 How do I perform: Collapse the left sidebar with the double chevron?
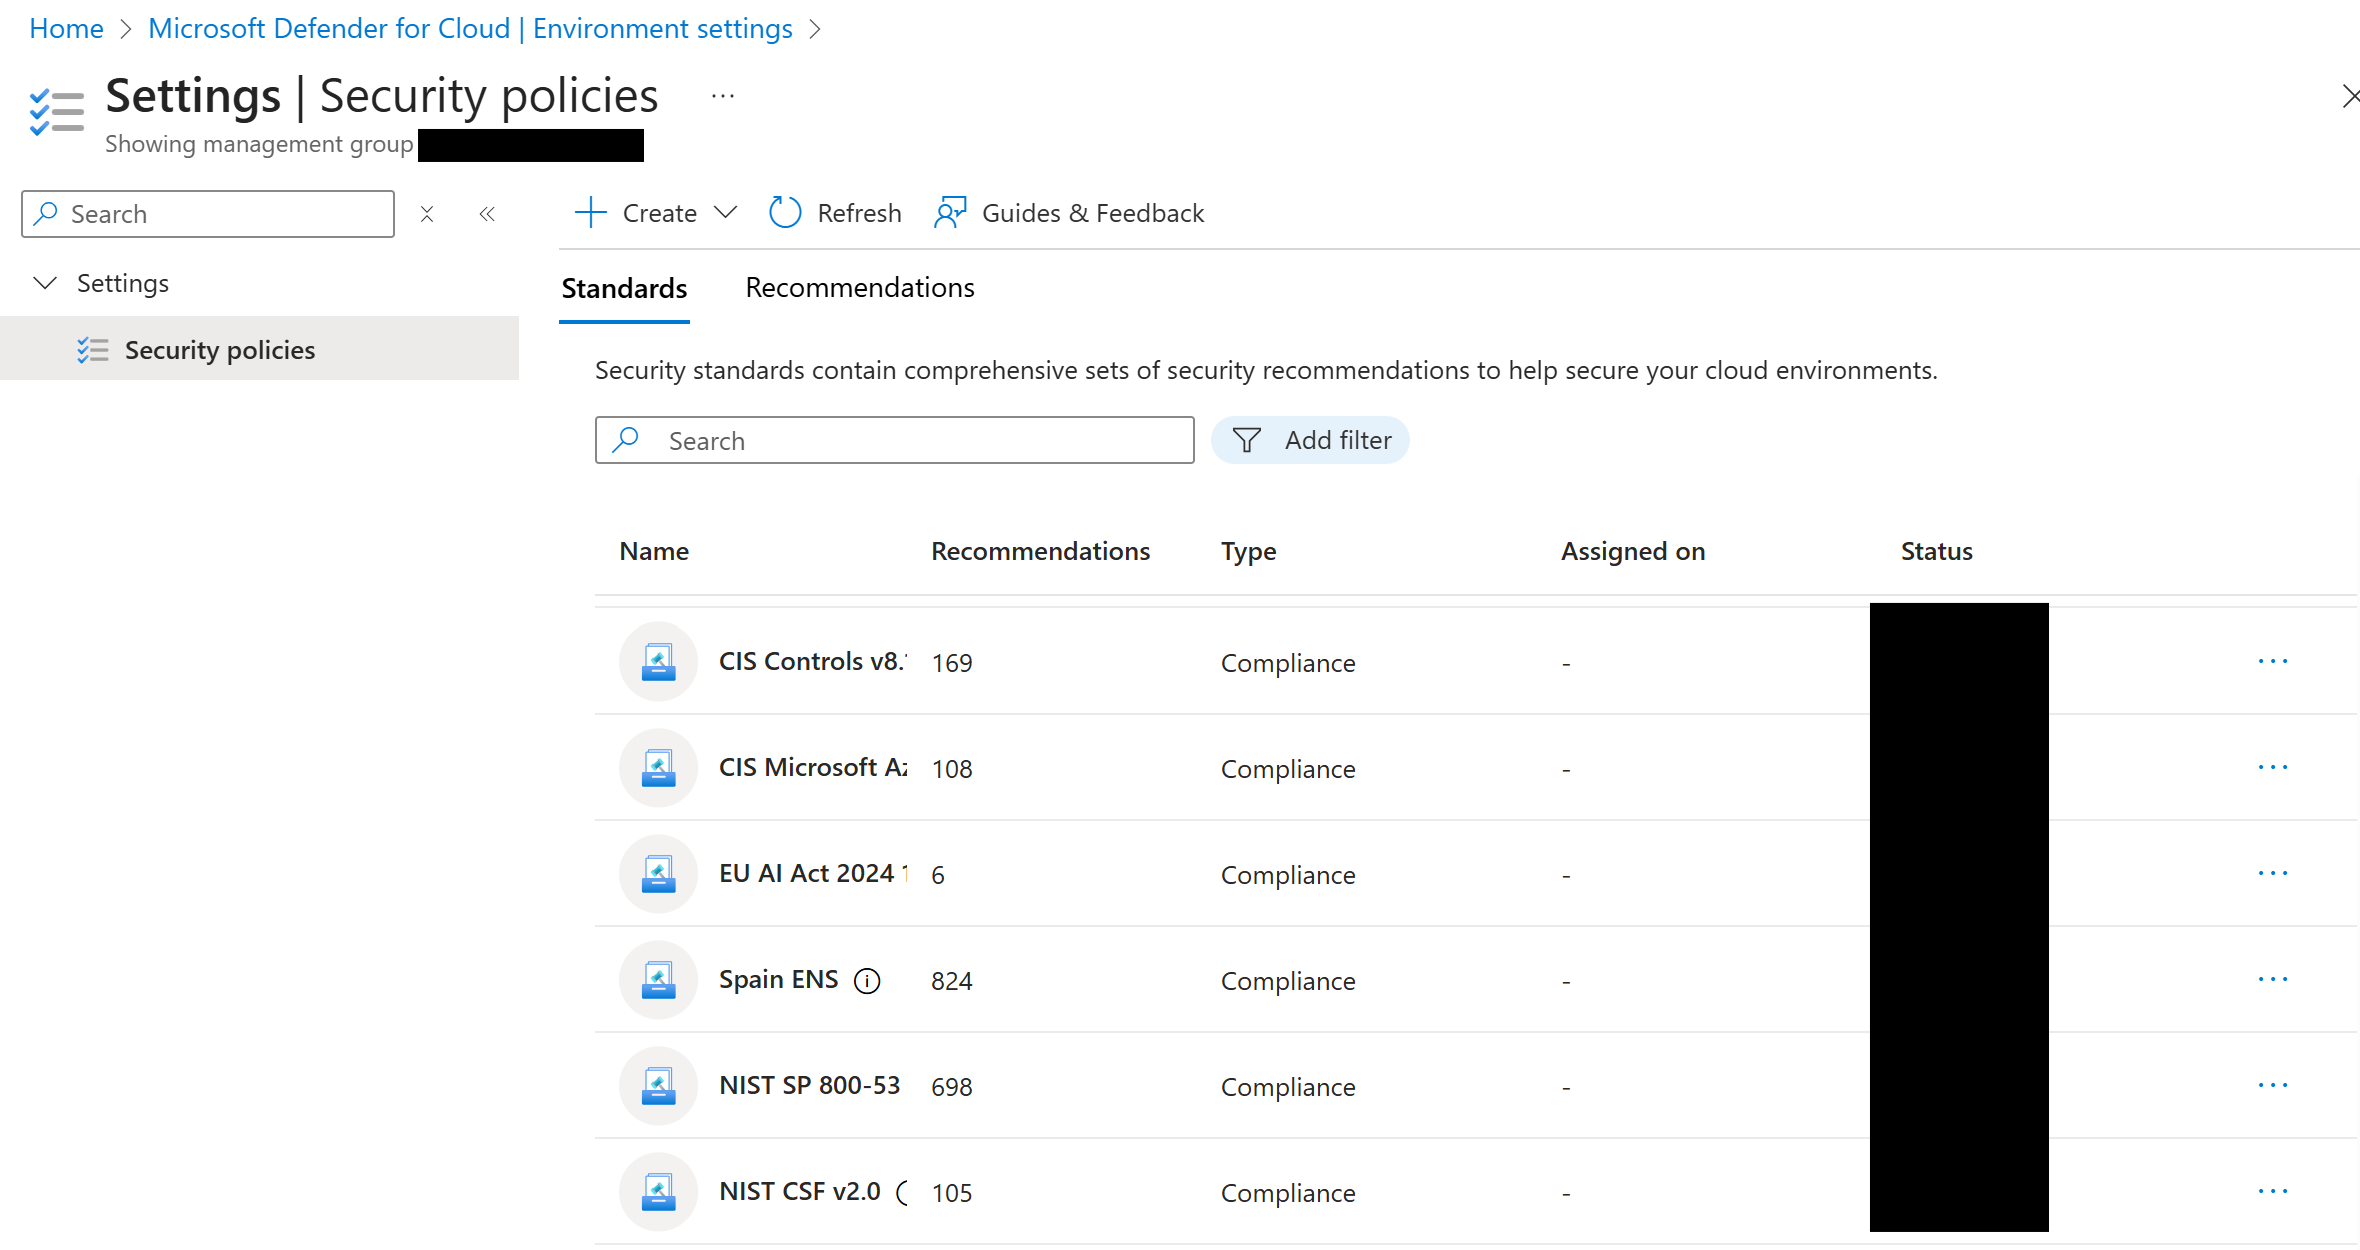pyautogui.click(x=487, y=213)
